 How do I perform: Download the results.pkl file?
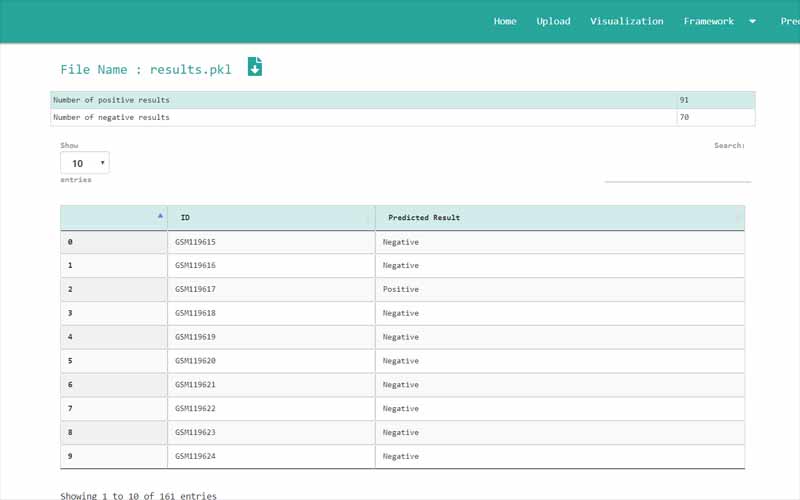[x=255, y=67]
